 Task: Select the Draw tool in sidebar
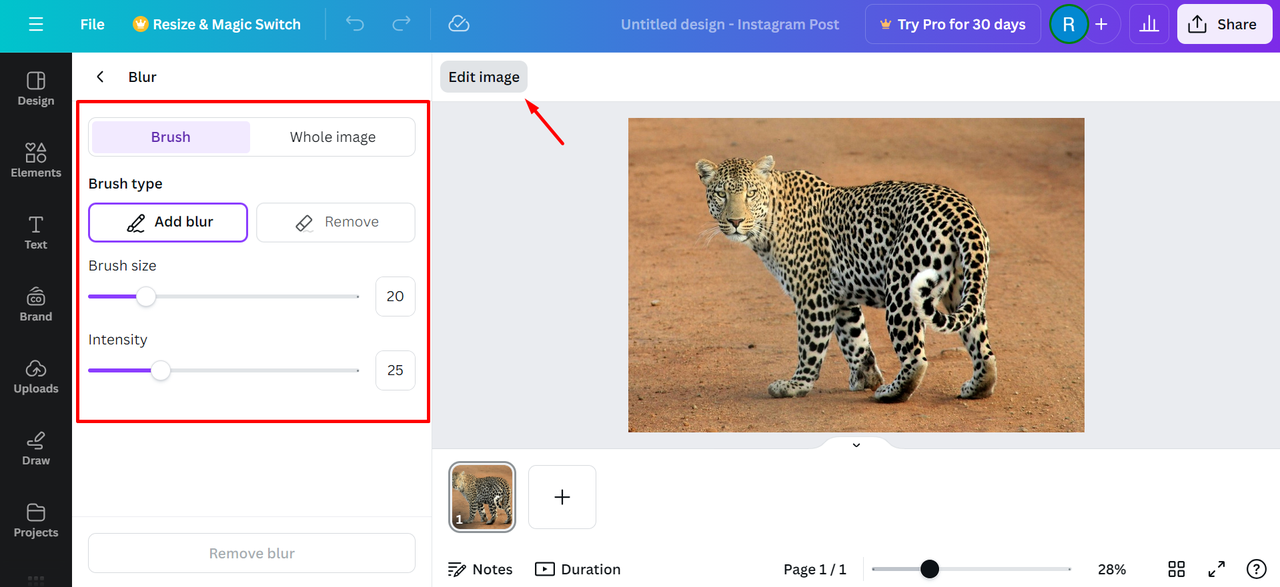36,447
